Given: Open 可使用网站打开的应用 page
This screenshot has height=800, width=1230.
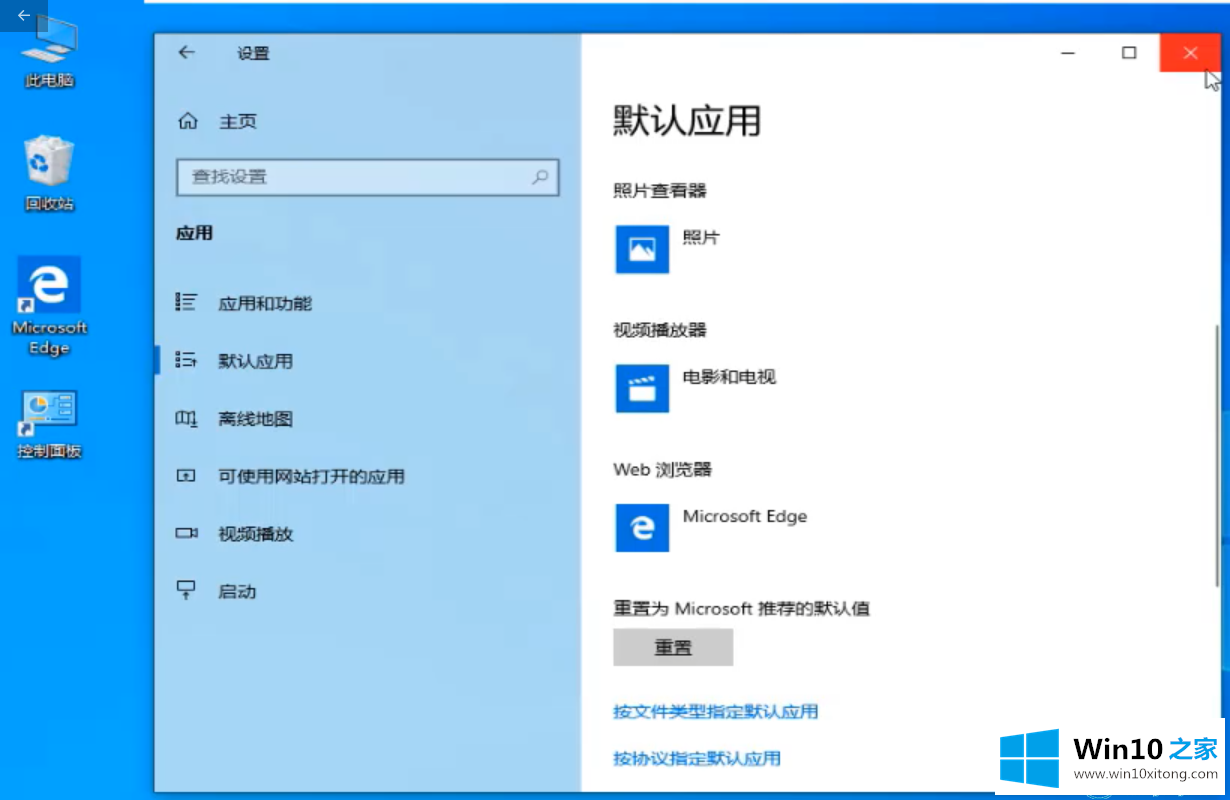Looking at the screenshot, I should (x=312, y=477).
